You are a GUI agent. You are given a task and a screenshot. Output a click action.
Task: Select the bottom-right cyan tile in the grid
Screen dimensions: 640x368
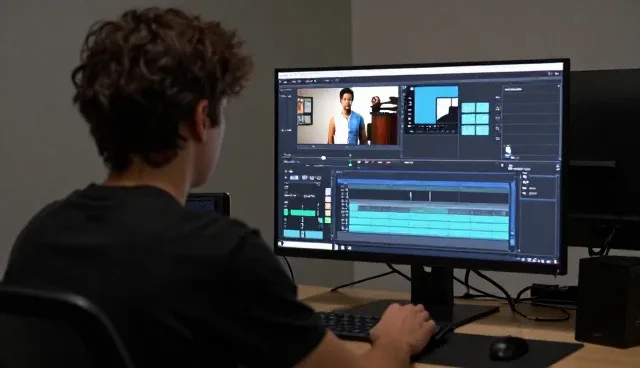click(482, 130)
